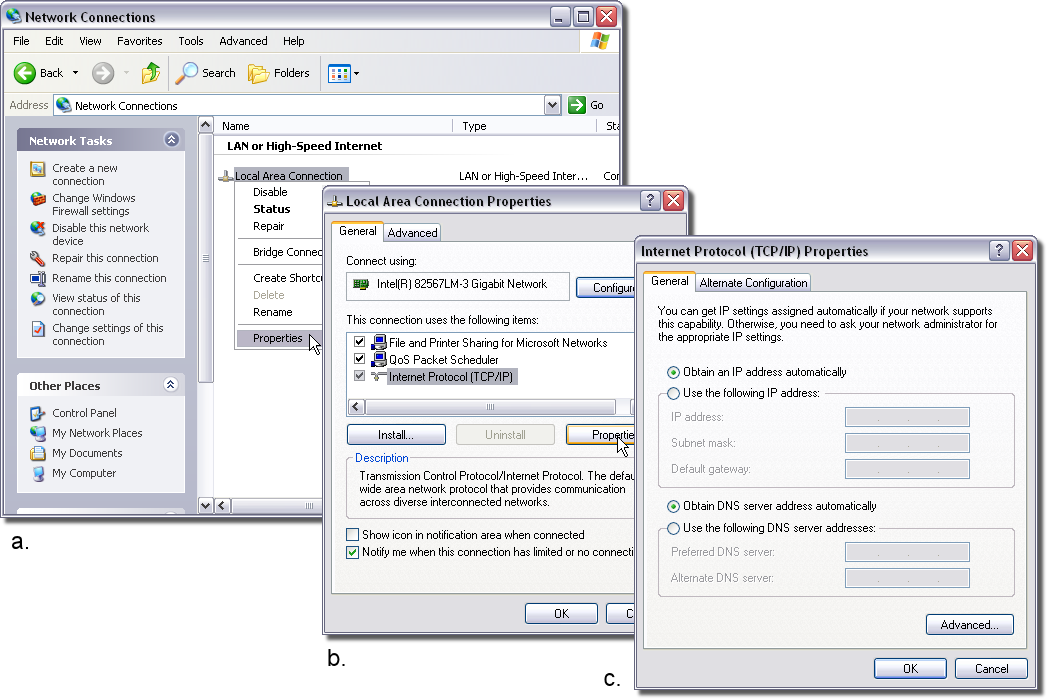The image size is (1047, 699).
Task: Enable Show icon in notification area checkbox
Action: (352, 535)
